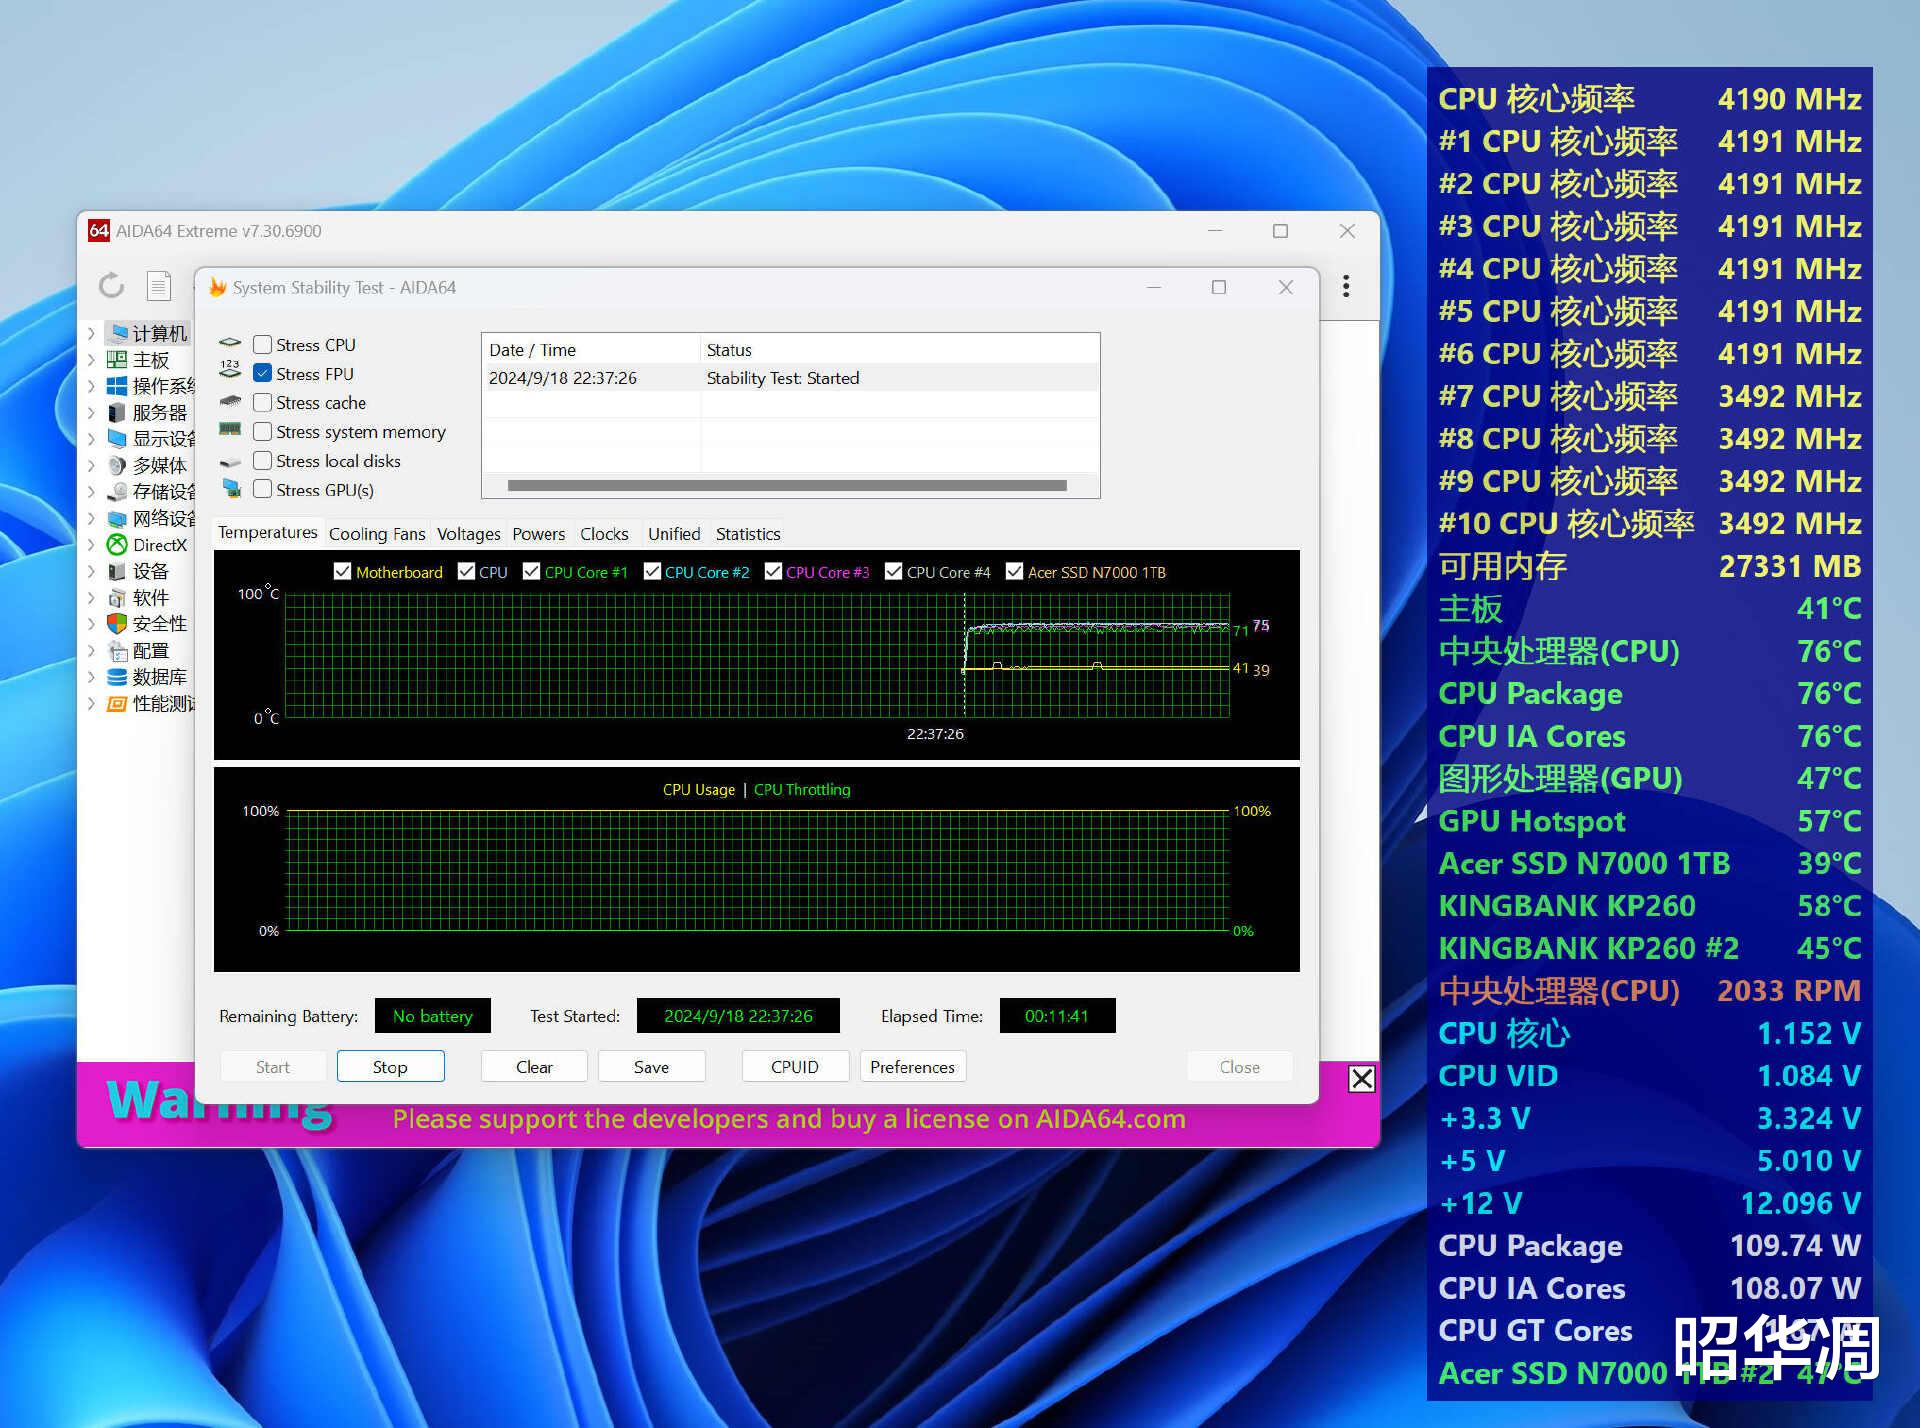
Task: Click the report page toolbar icon
Action: pyautogui.click(x=158, y=286)
